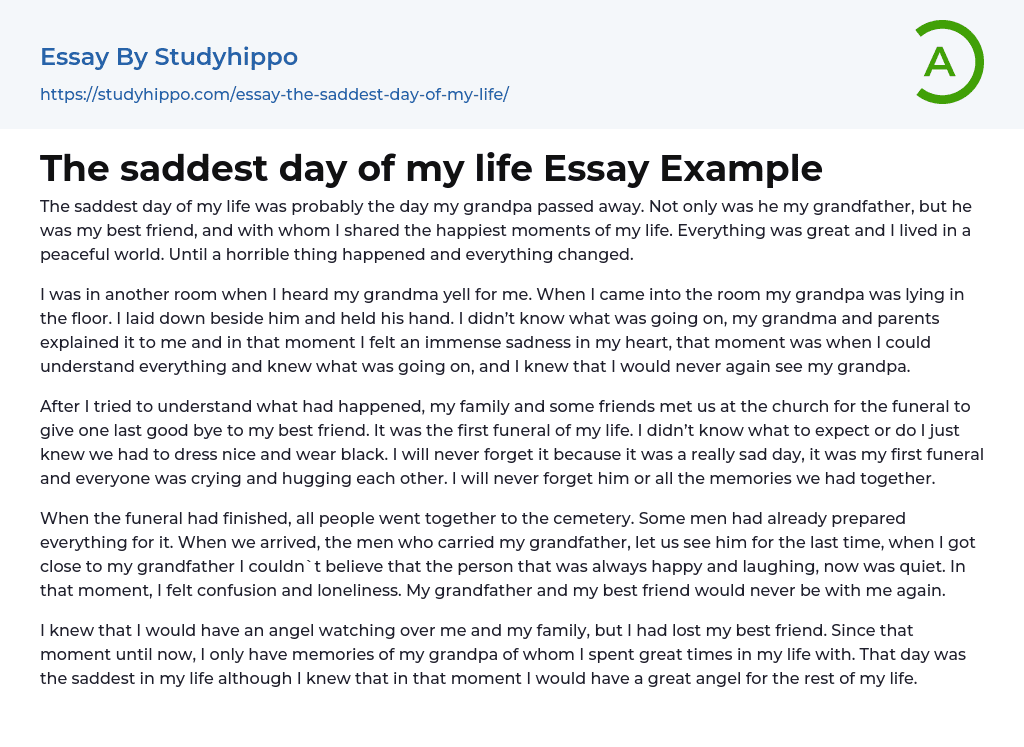Screen dimensions: 1024x747
Task: Click the word "Studyhippo" in the header
Action: pos(226,57)
